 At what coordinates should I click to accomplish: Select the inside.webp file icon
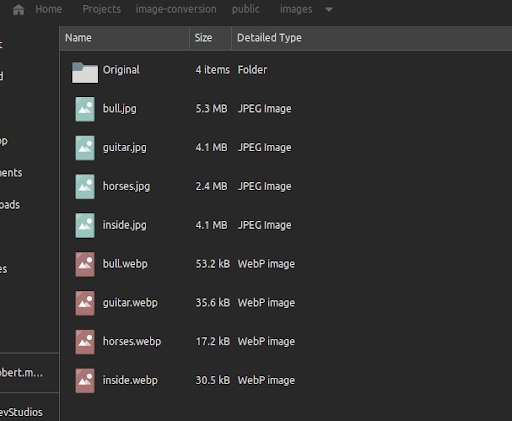click(85, 381)
